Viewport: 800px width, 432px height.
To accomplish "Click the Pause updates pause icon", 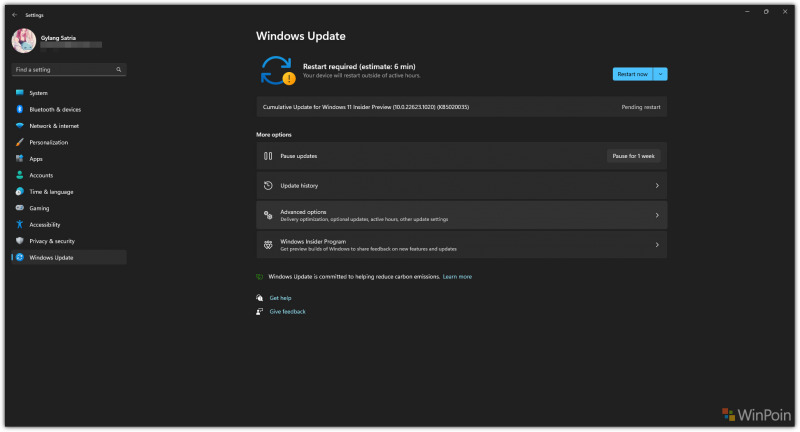I will [268, 156].
